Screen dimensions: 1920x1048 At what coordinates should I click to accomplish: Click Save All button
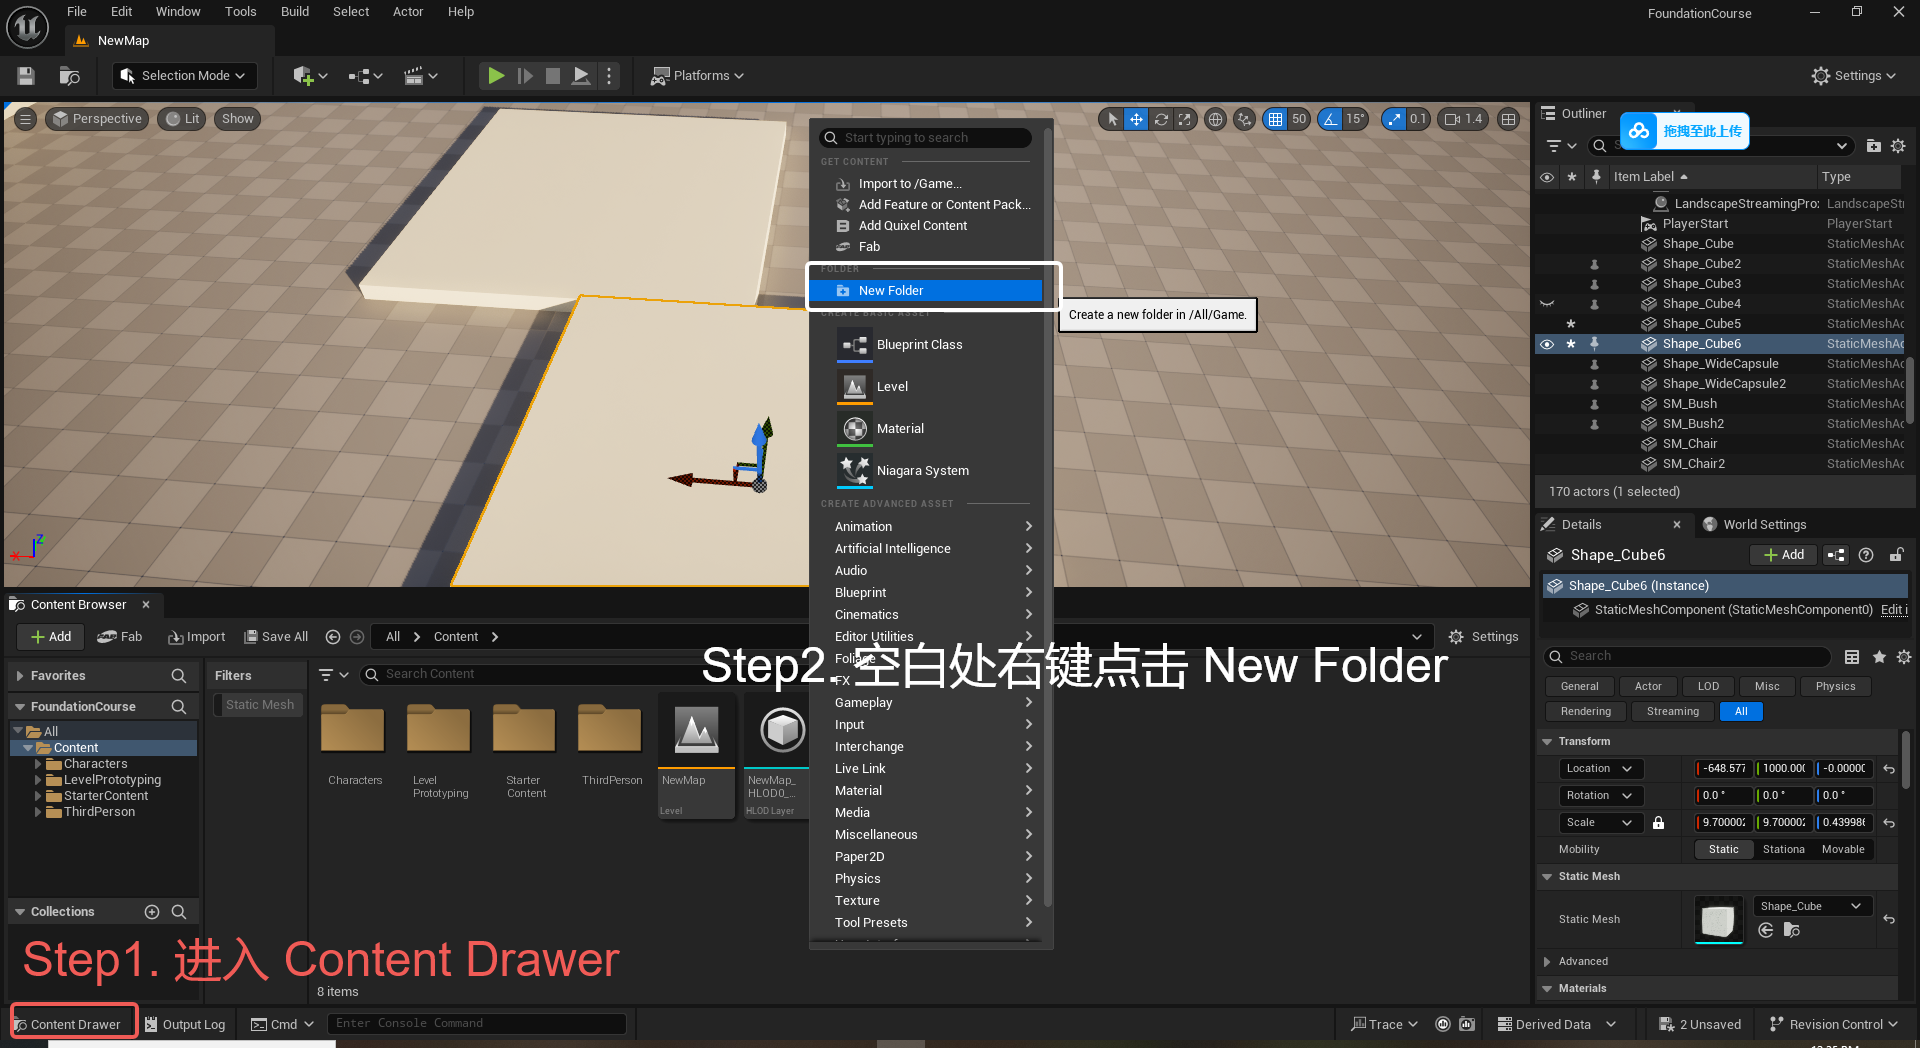pos(277,637)
